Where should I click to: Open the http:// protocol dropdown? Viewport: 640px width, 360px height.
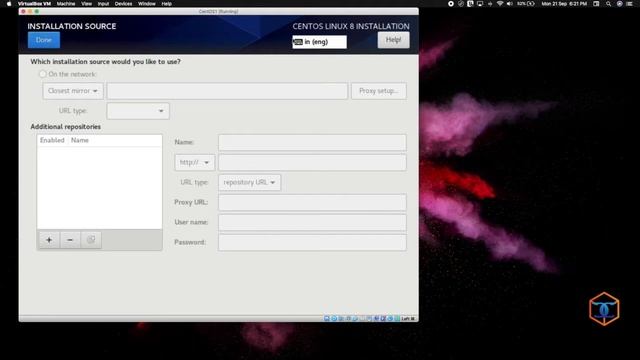point(195,162)
